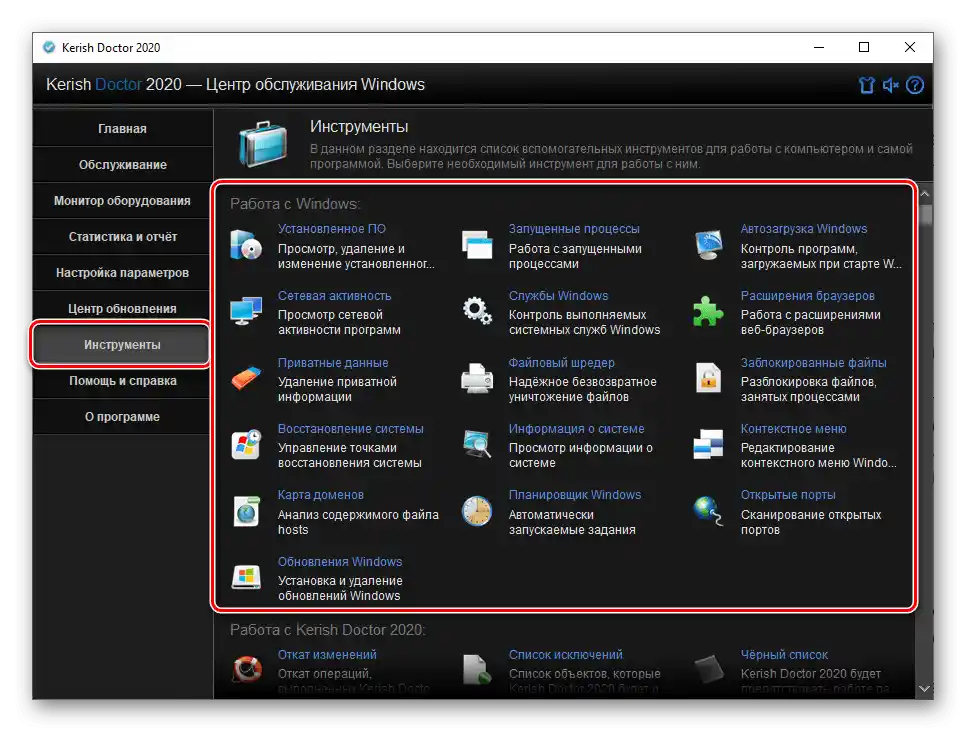Click the Карта доменов globe page icon
The image size is (966, 732).
(246, 511)
